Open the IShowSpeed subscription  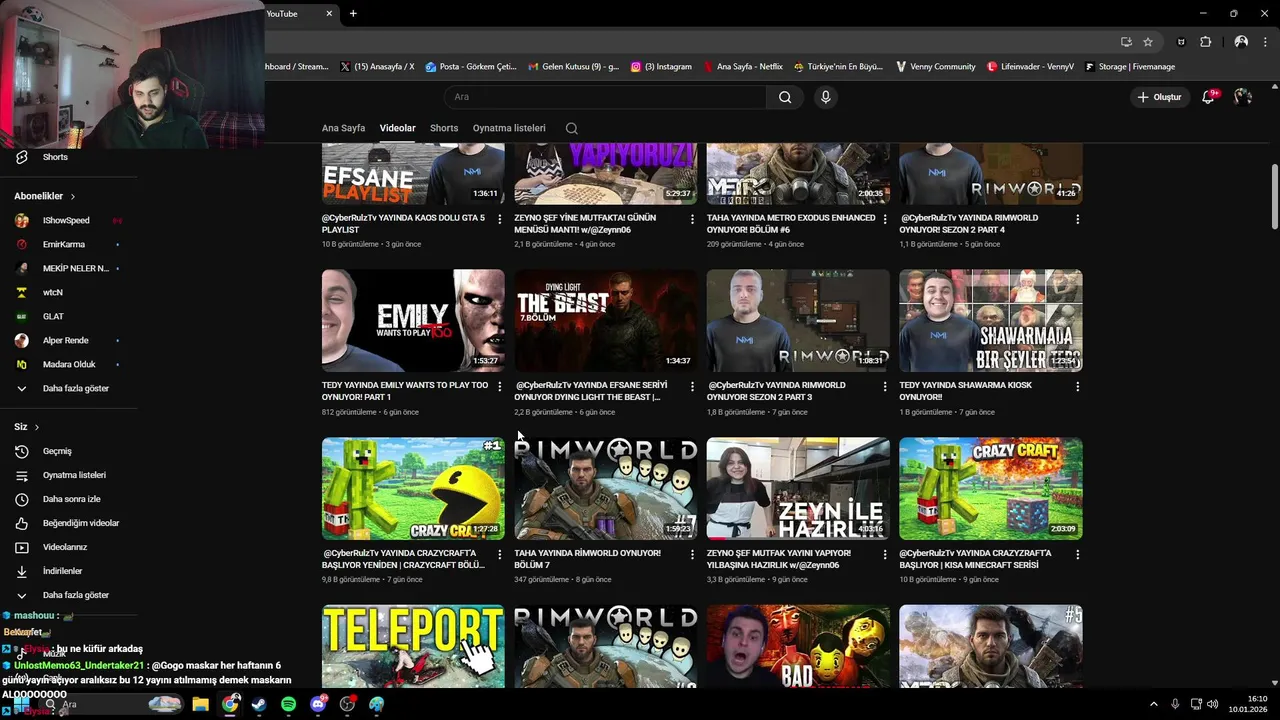[x=68, y=220]
